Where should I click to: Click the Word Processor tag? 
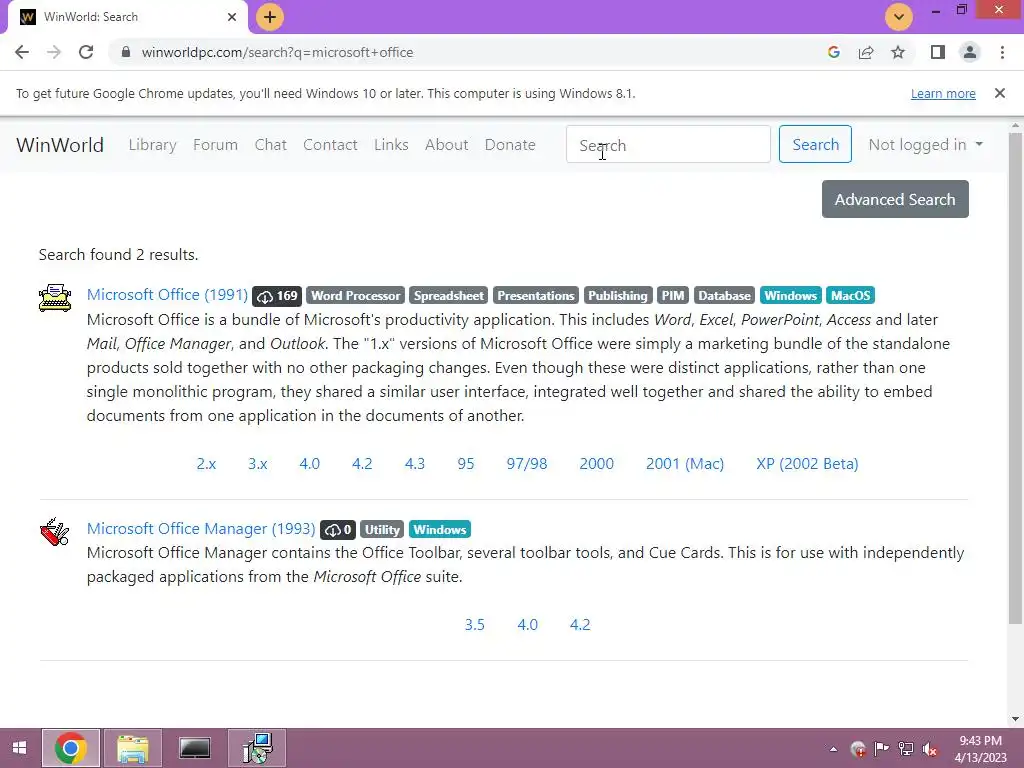point(355,296)
